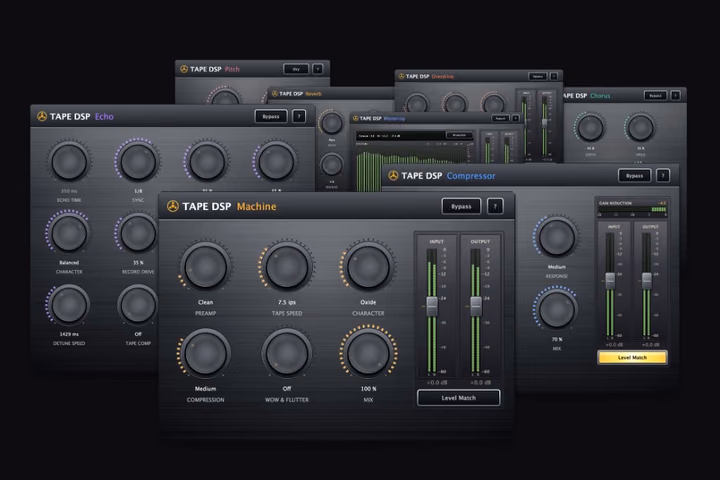Open help in the Metering window

(x=516, y=119)
